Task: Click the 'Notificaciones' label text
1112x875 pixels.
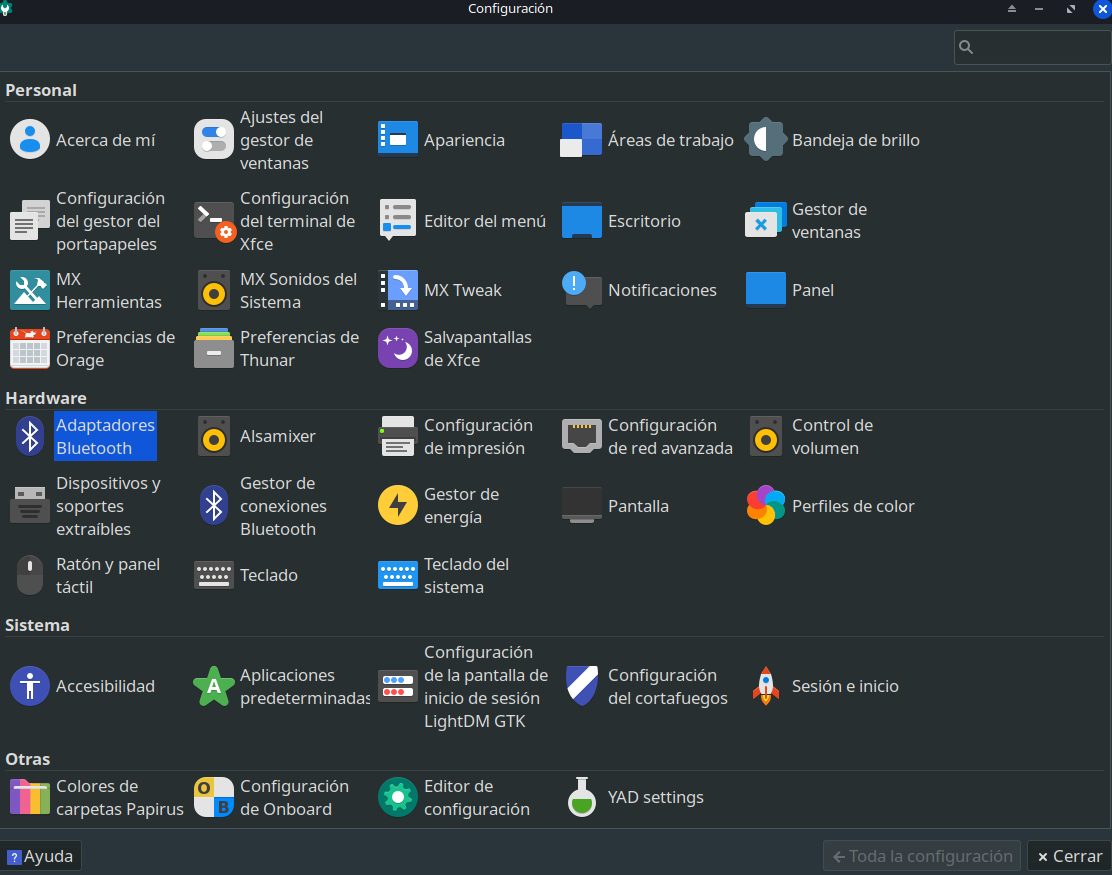Action: point(662,290)
